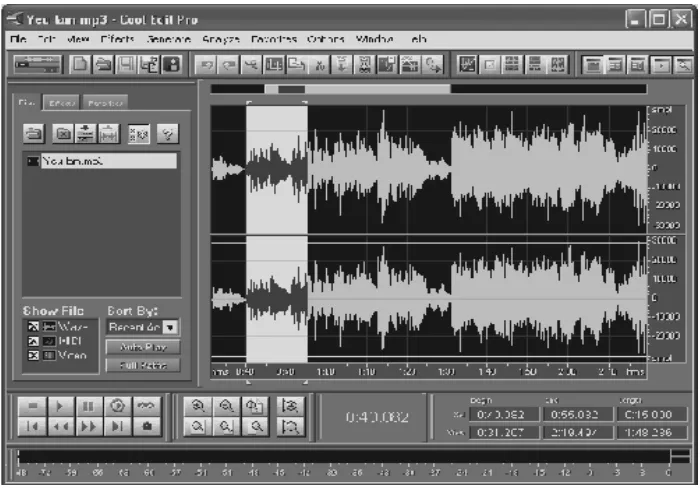Start playback with the Play button
Viewport: 700px width, 488px height.
tap(60, 406)
